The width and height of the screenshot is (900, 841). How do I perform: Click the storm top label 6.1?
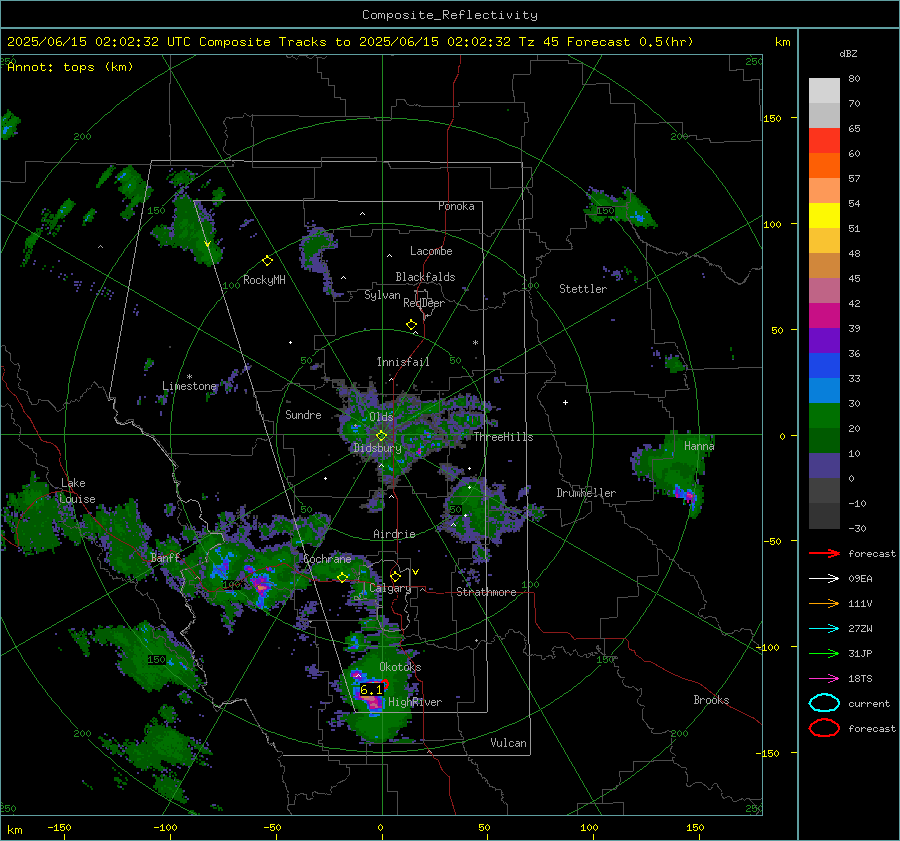pyautogui.click(x=371, y=689)
